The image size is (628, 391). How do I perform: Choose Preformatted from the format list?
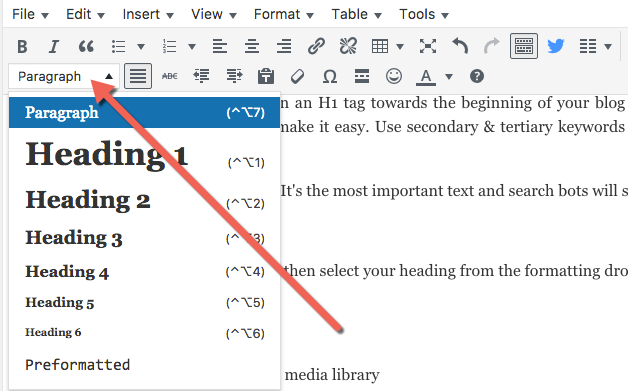[144, 365]
